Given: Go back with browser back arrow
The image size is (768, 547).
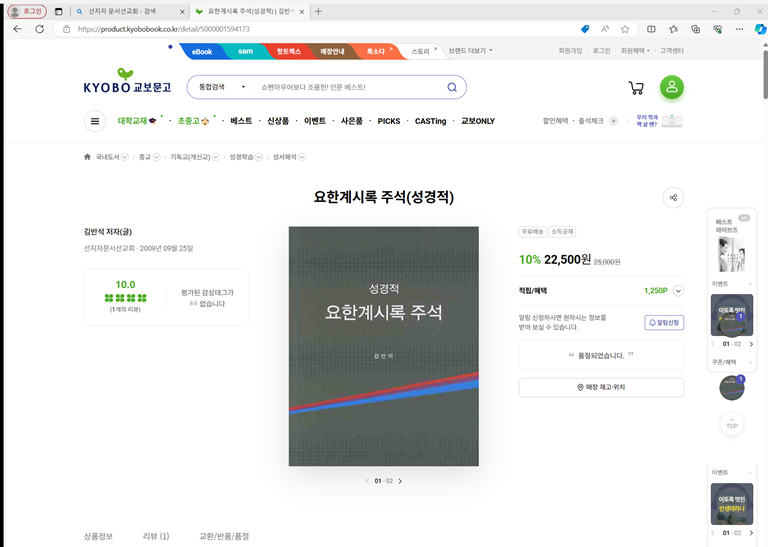Looking at the screenshot, I should [x=18, y=29].
